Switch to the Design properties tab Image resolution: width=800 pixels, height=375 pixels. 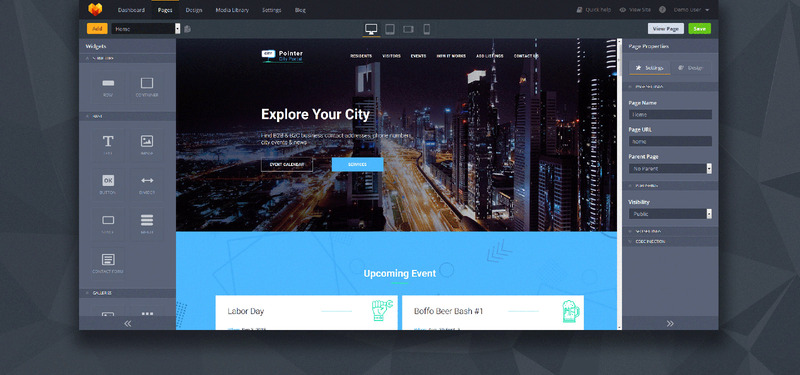[691, 68]
